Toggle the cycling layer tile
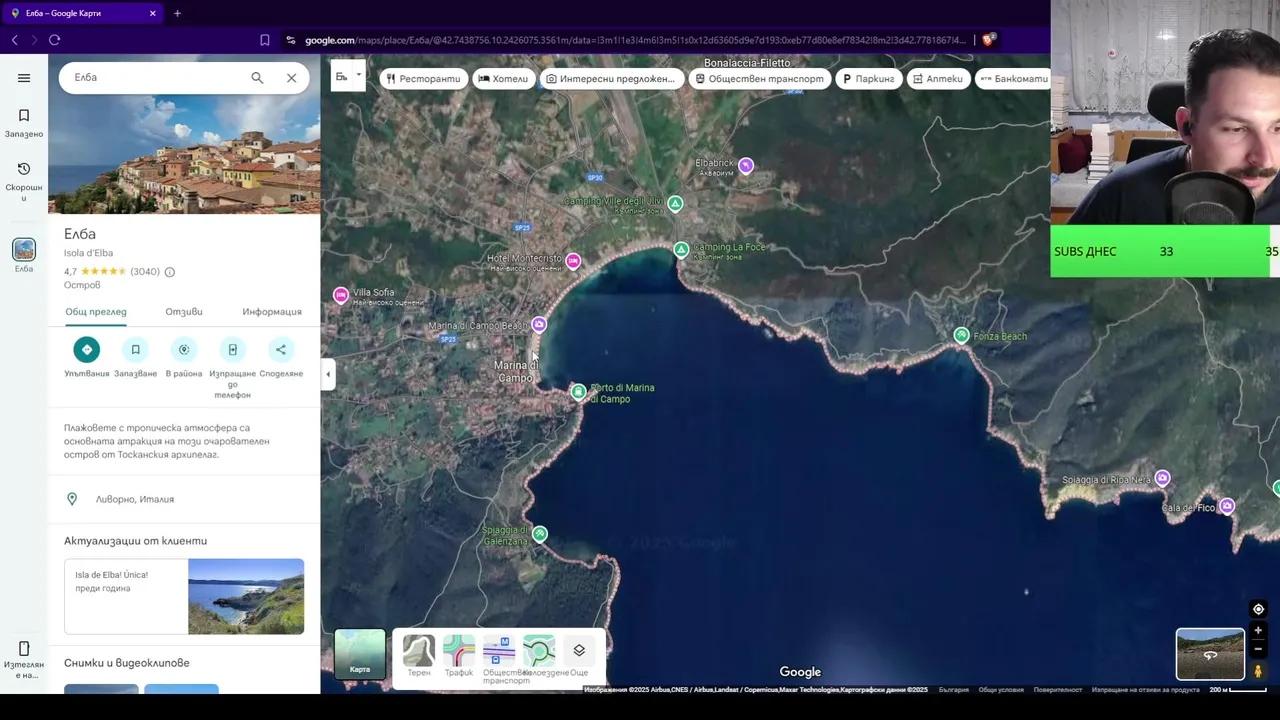 coord(539,656)
